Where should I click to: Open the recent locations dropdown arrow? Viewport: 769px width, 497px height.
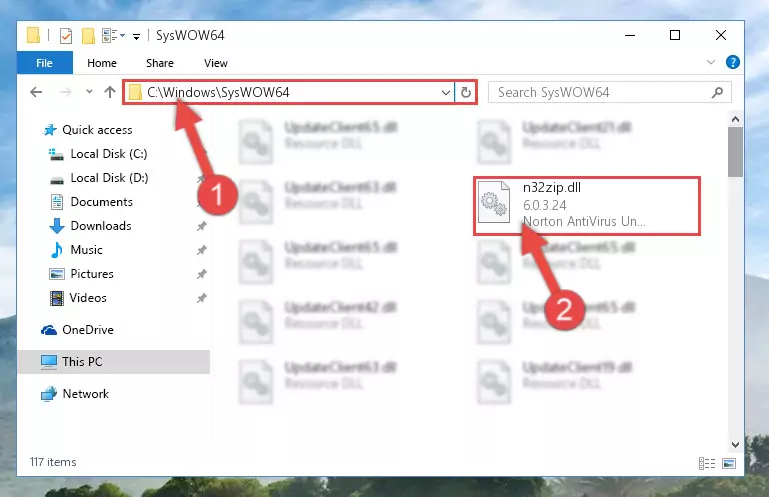(89, 92)
